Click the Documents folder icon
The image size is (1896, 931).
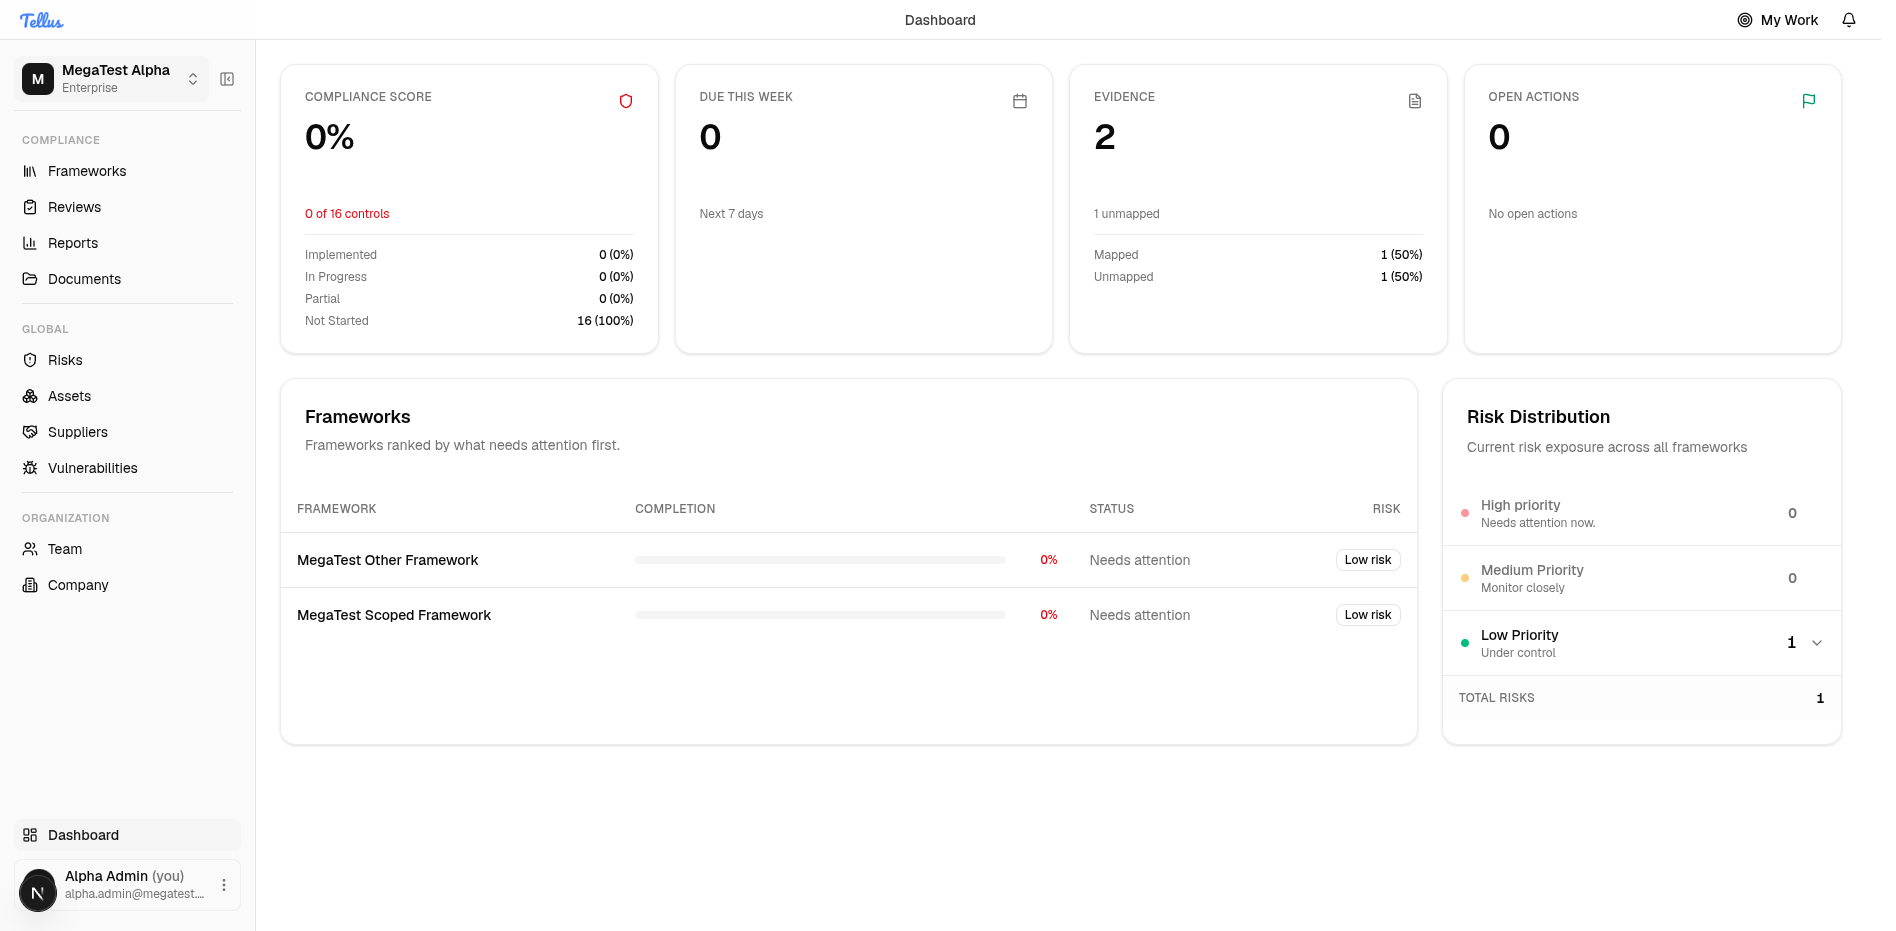(x=30, y=279)
